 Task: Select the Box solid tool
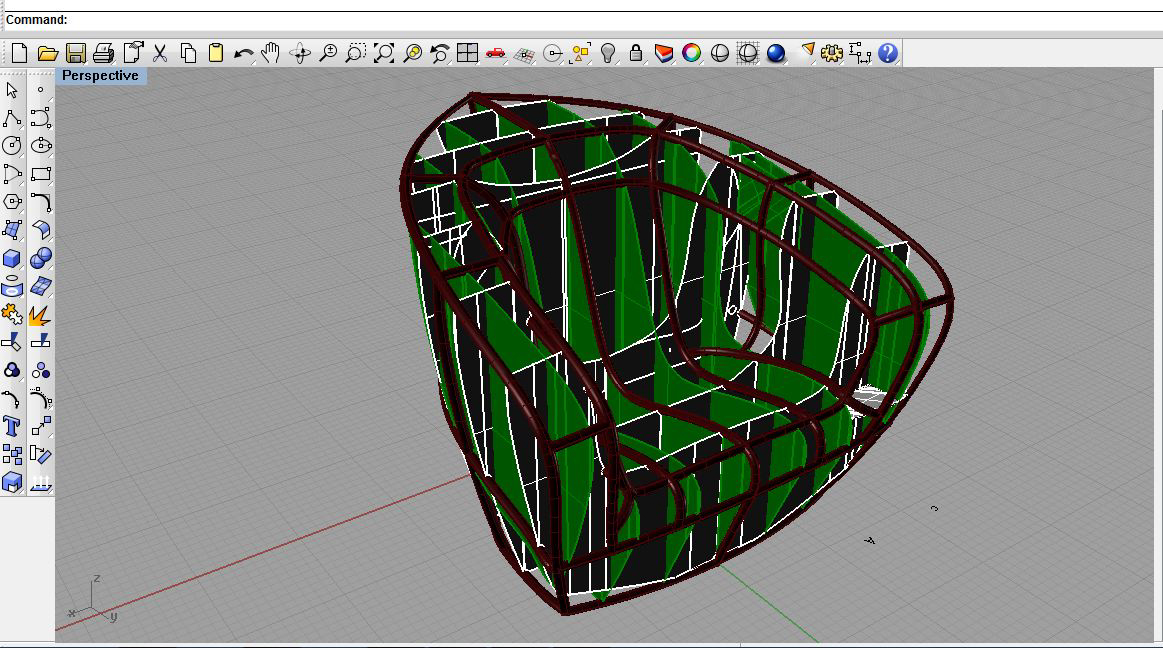[x=12, y=258]
